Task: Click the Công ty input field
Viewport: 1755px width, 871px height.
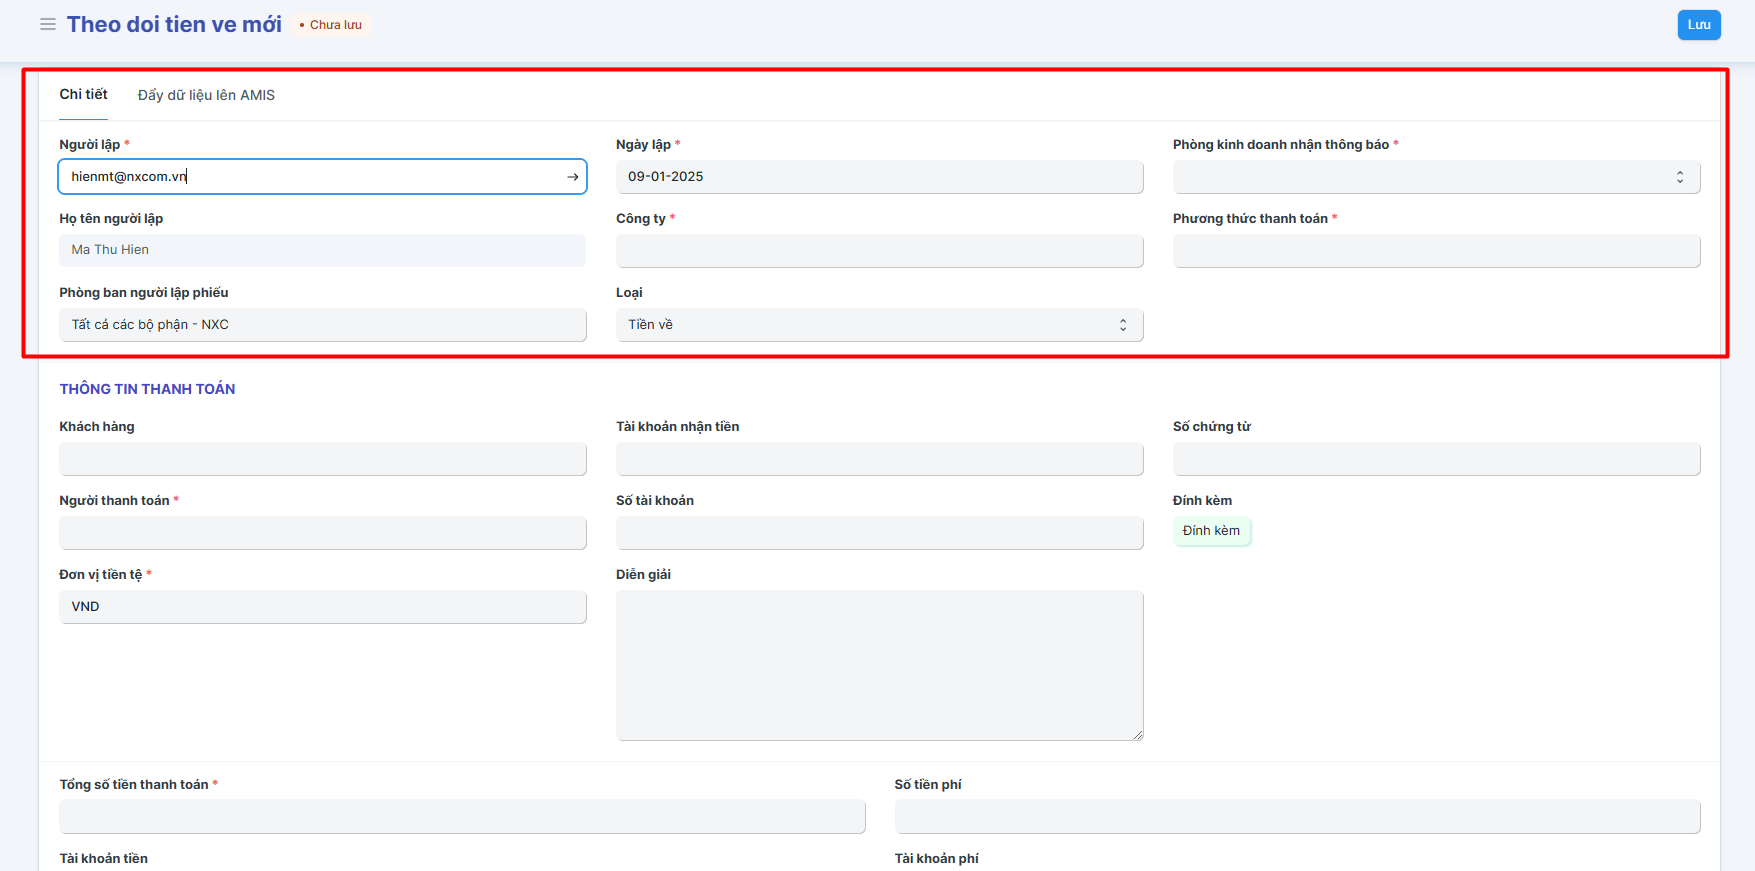Action: click(x=879, y=251)
